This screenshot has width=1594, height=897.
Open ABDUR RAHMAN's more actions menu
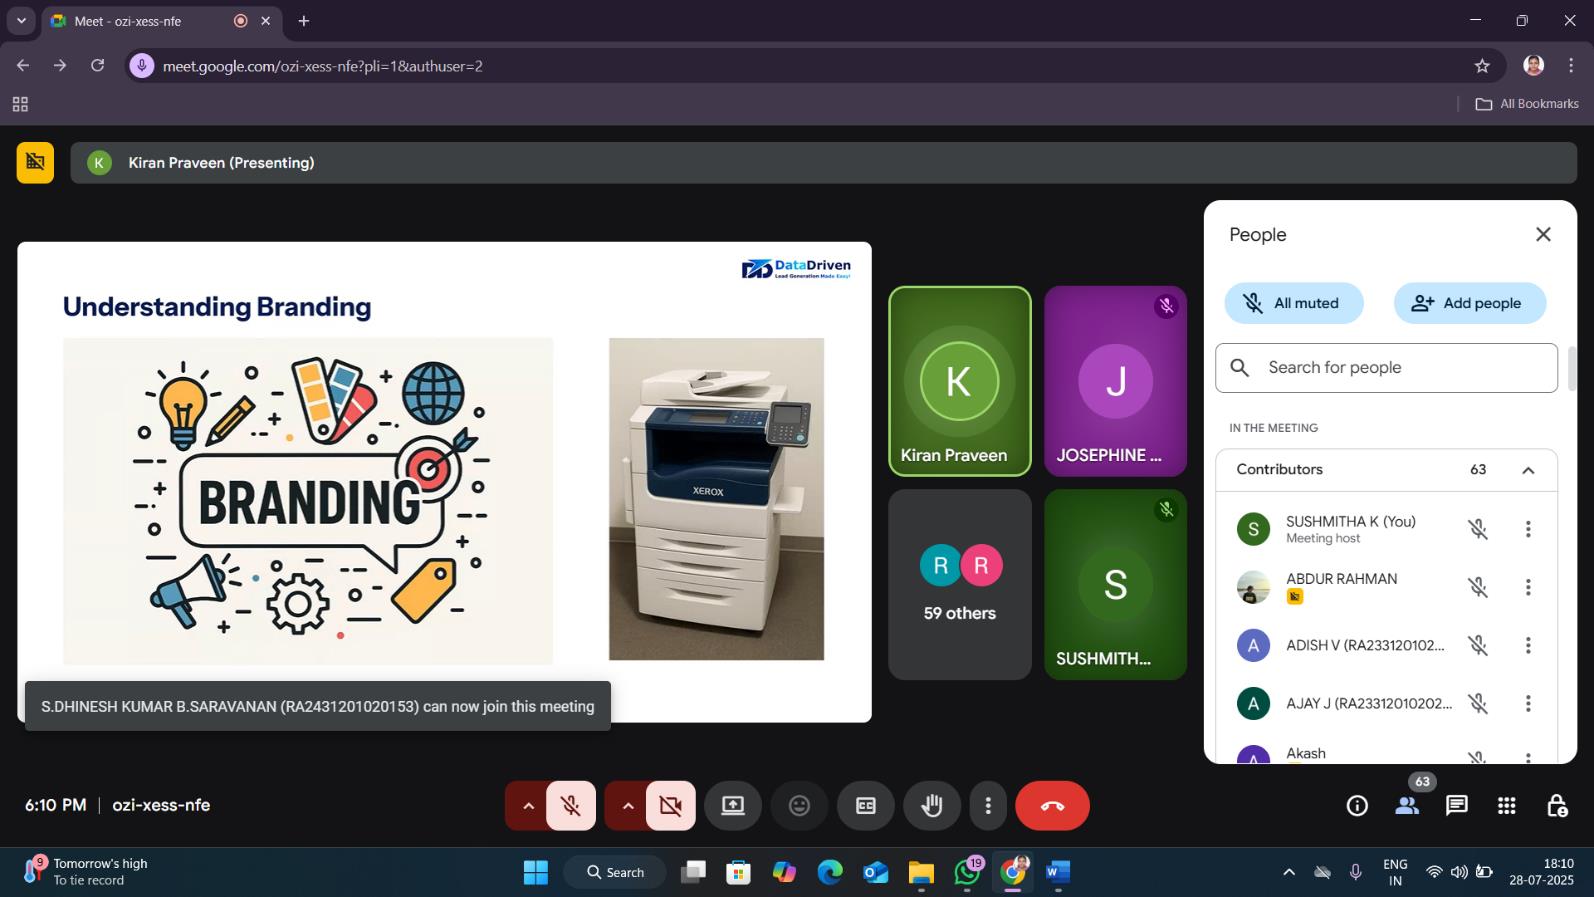[1528, 588]
